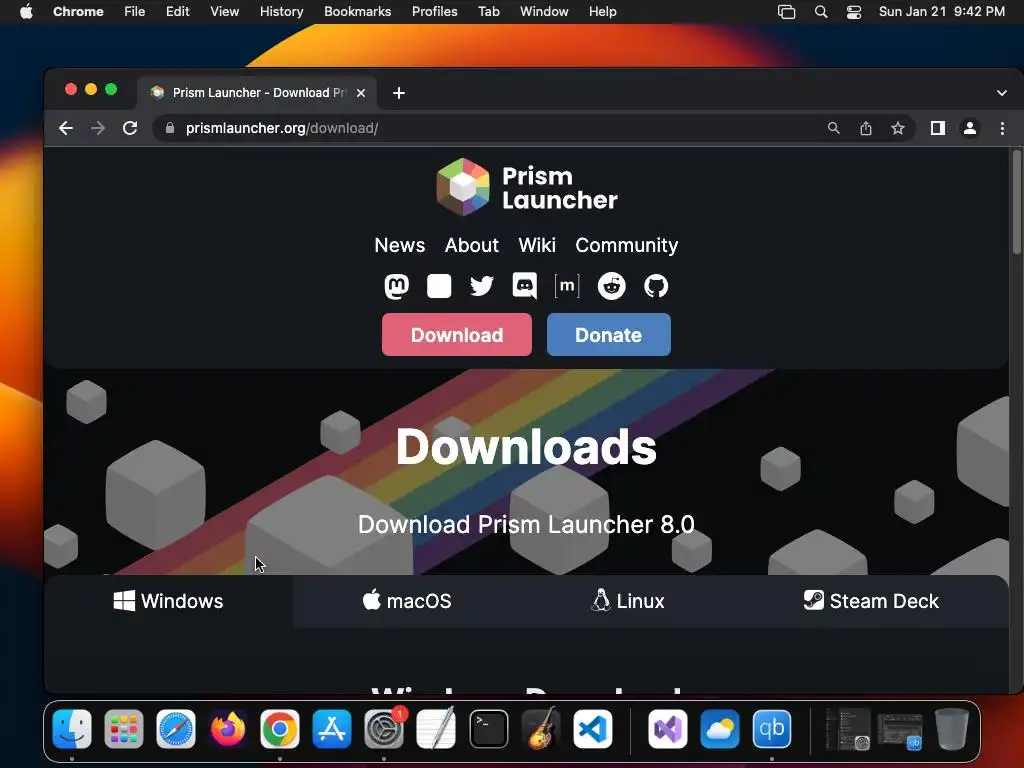Open the About link
The image size is (1024, 768).
pyautogui.click(x=472, y=245)
